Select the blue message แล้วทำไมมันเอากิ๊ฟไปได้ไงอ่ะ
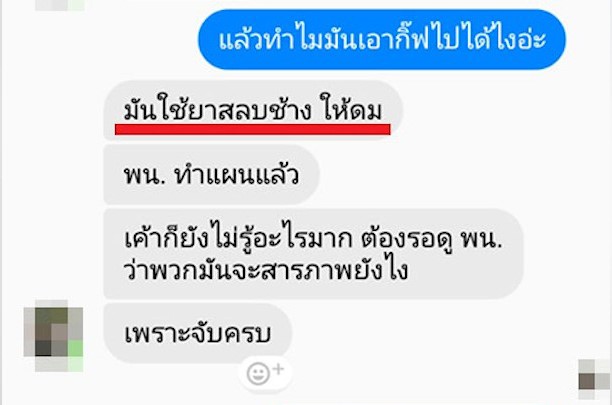This screenshot has width=612, height=405. tap(382, 40)
